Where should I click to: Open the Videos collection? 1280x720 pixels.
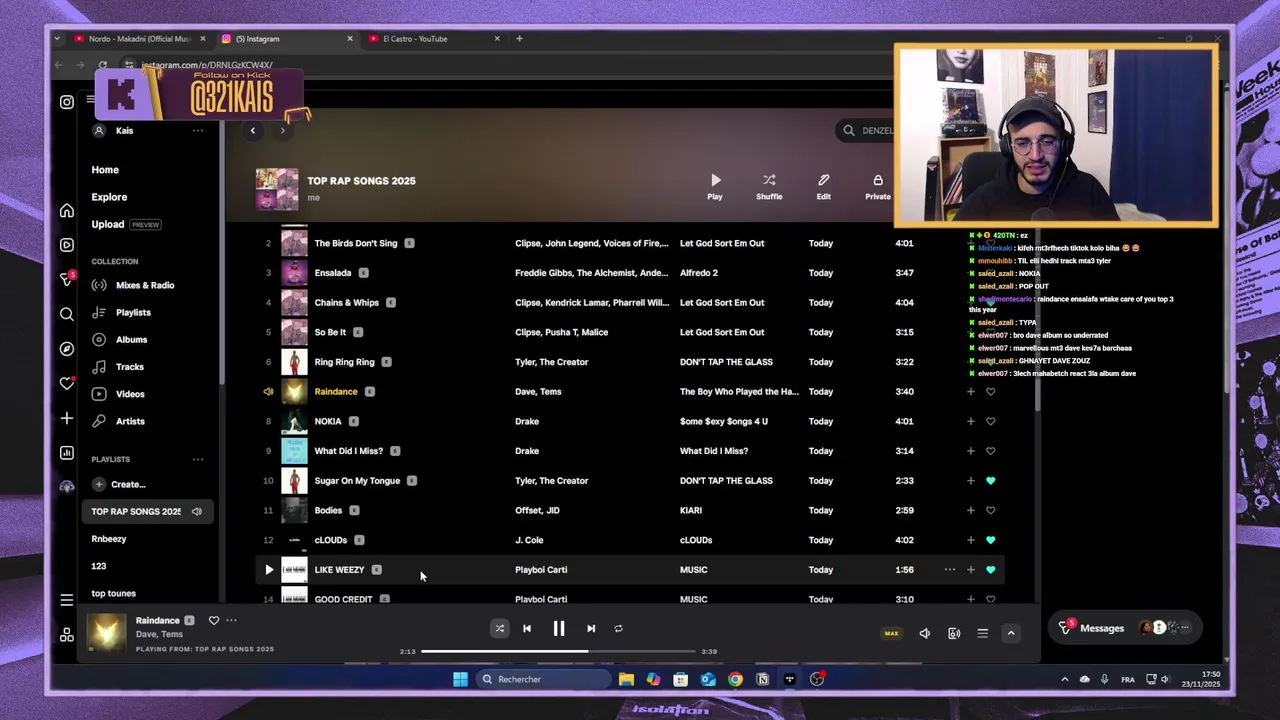pos(130,394)
